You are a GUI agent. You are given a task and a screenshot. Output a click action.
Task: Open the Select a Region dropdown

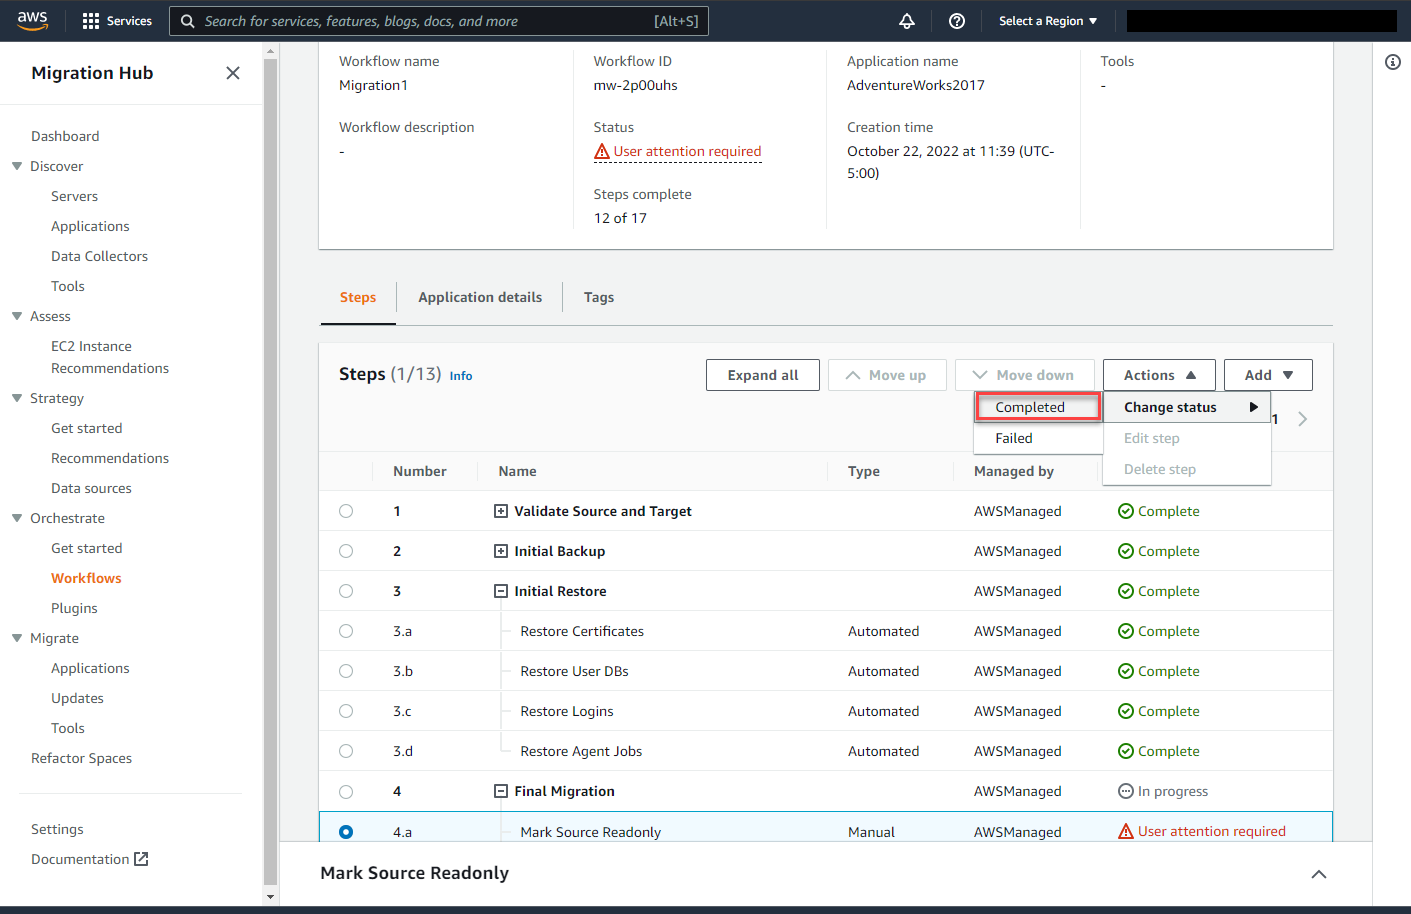1048,21
